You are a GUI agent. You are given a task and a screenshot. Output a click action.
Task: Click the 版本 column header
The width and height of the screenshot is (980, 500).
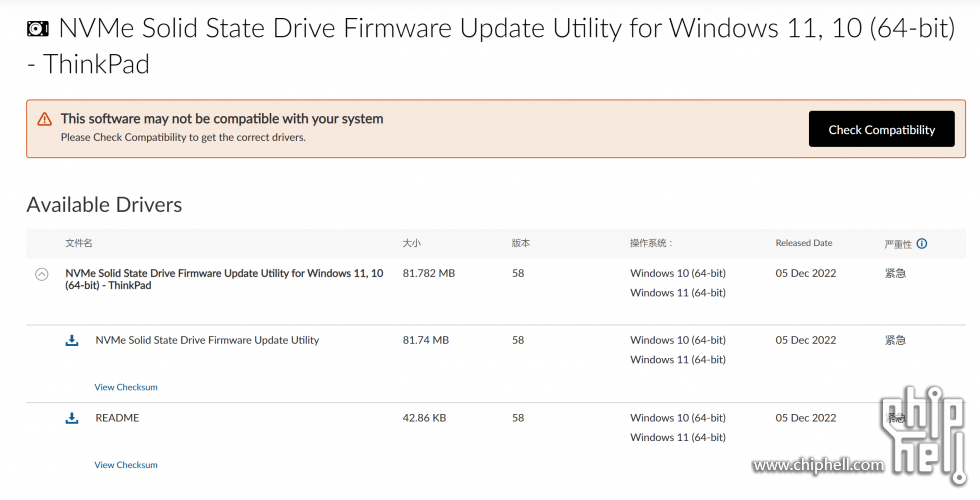click(521, 243)
